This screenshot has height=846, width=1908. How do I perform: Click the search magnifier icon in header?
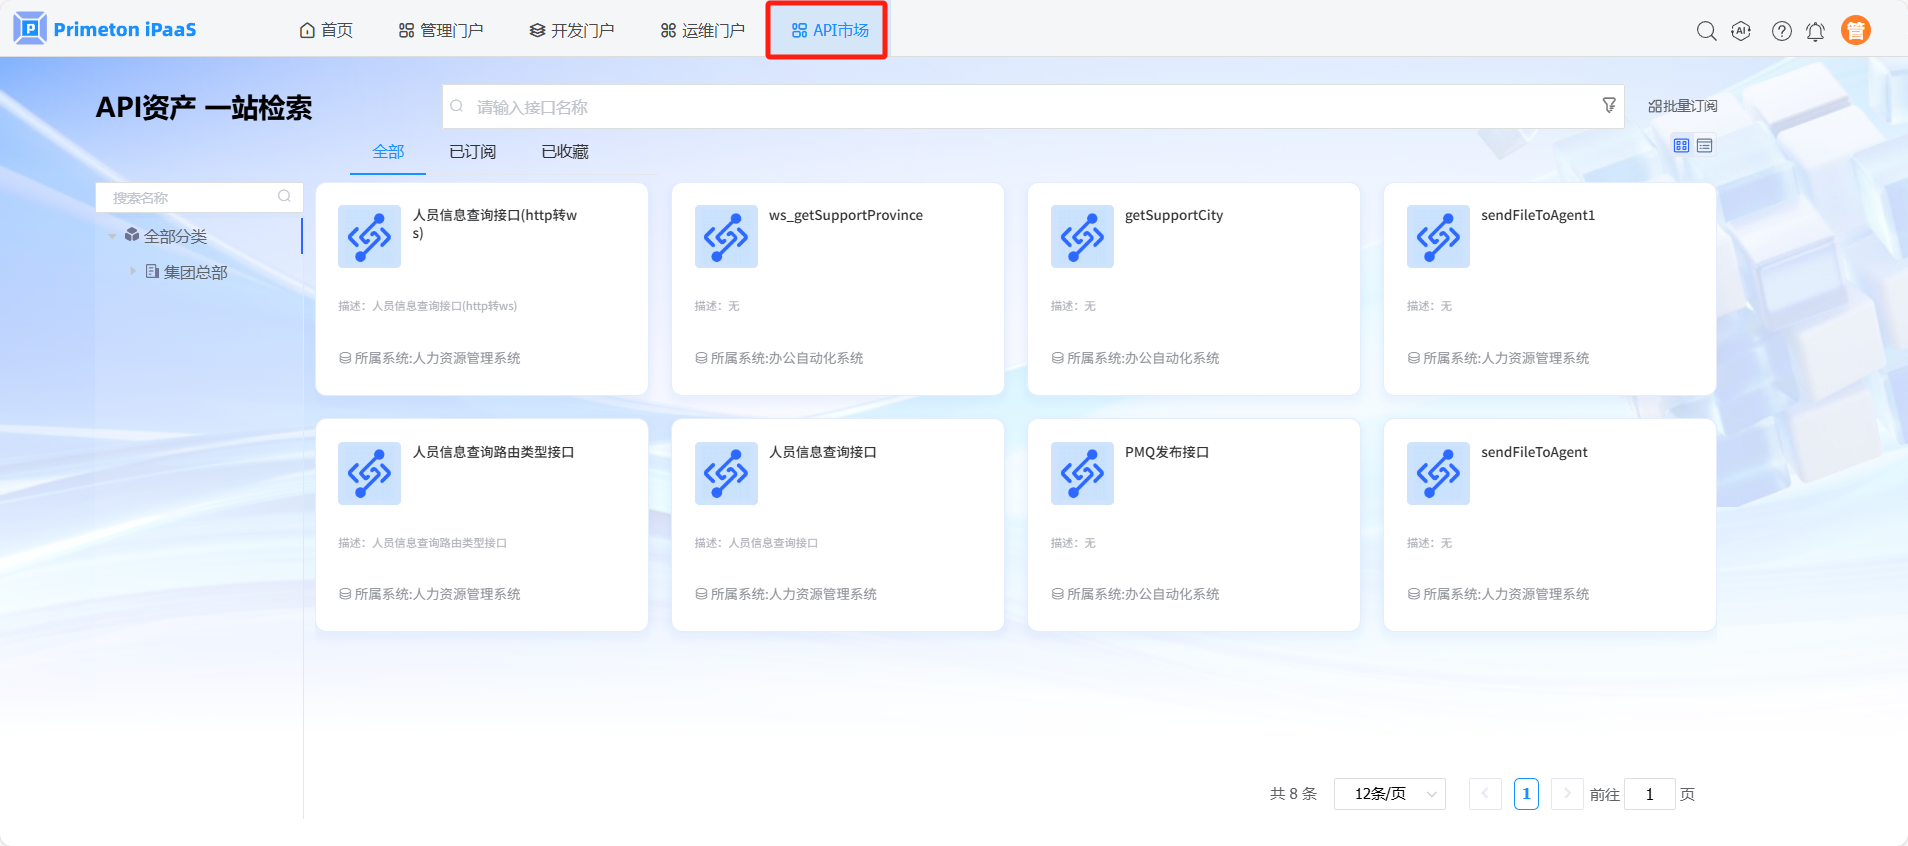(x=1706, y=31)
